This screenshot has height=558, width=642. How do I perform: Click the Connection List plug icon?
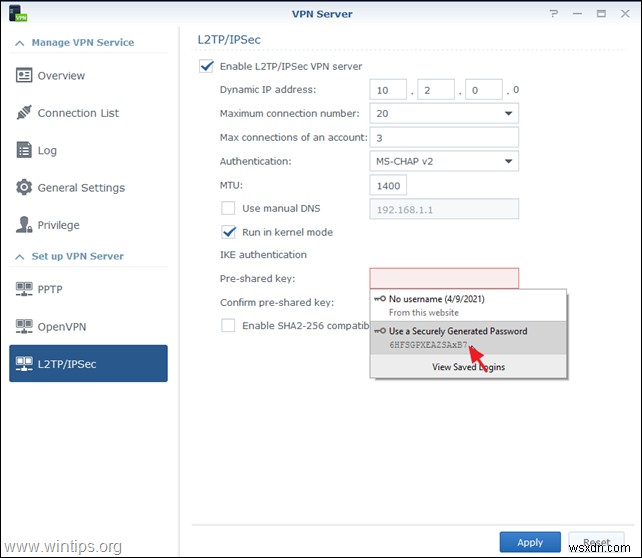point(24,113)
